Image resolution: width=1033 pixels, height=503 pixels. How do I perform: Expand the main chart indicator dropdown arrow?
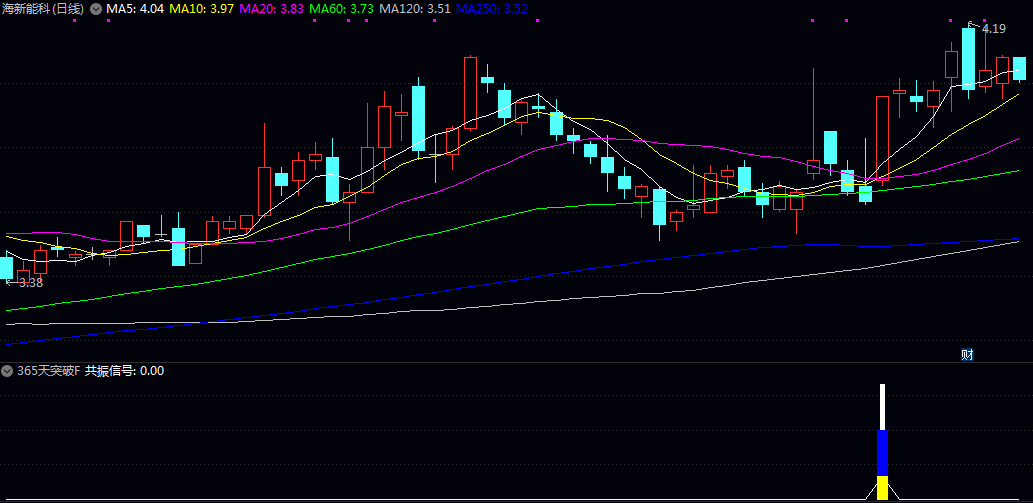(96, 9)
